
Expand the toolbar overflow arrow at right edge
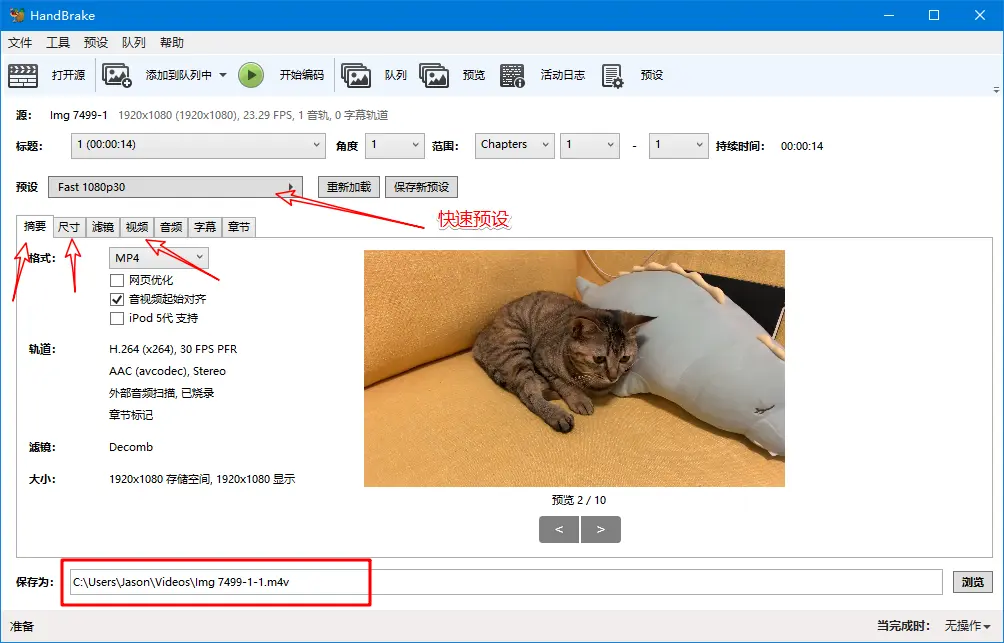tap(996, 90)
